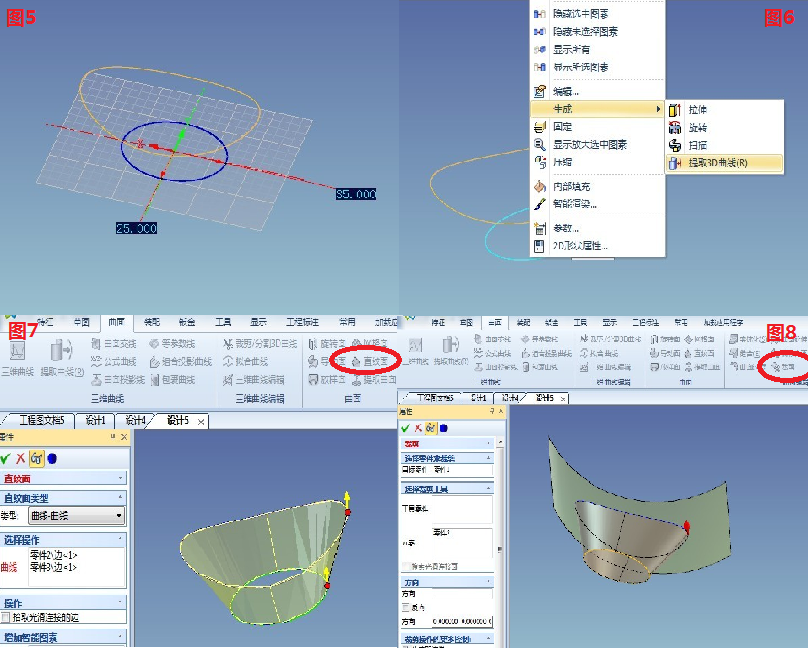Confirm the trim with 图8 panel's green check
Screen dimensions: 808x648
click(406, 428)
